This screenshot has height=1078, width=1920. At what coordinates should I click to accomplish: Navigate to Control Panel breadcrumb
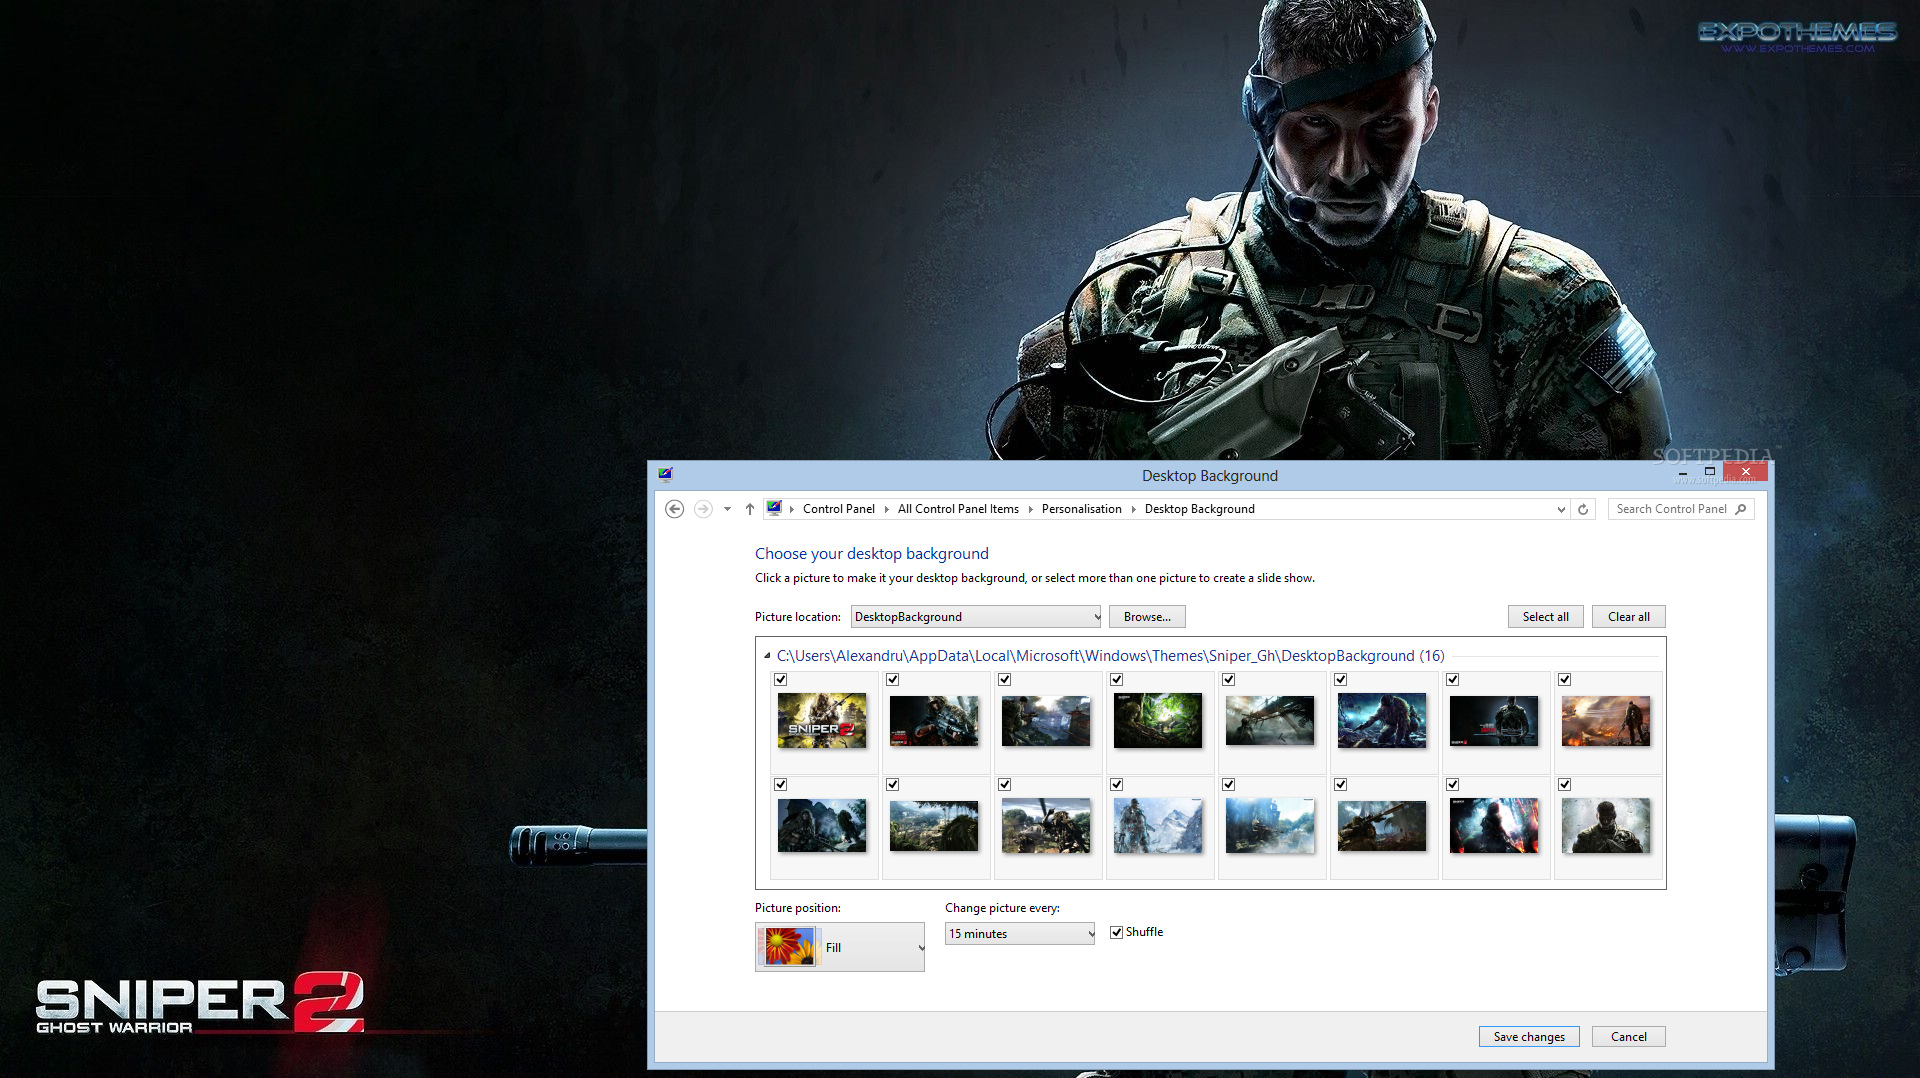[x=839, y=509]
